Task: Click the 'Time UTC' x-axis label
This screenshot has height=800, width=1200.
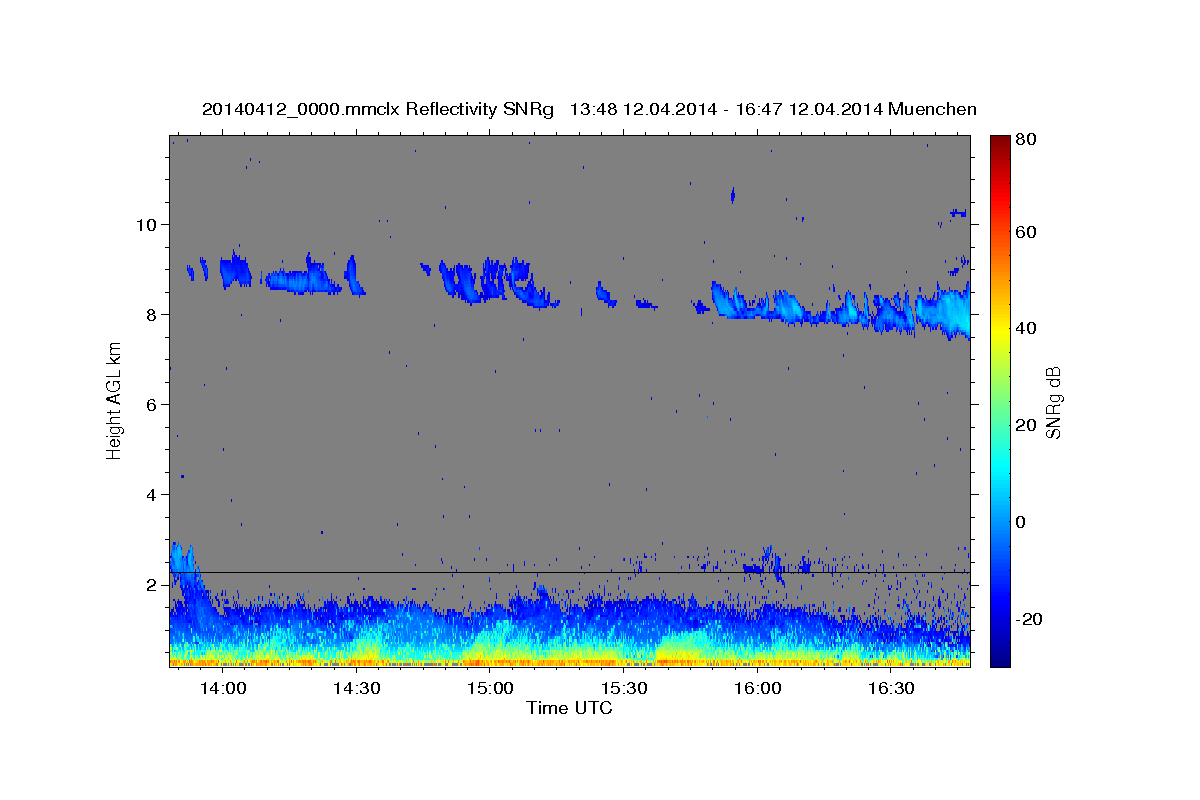Action: coord(569,708)
